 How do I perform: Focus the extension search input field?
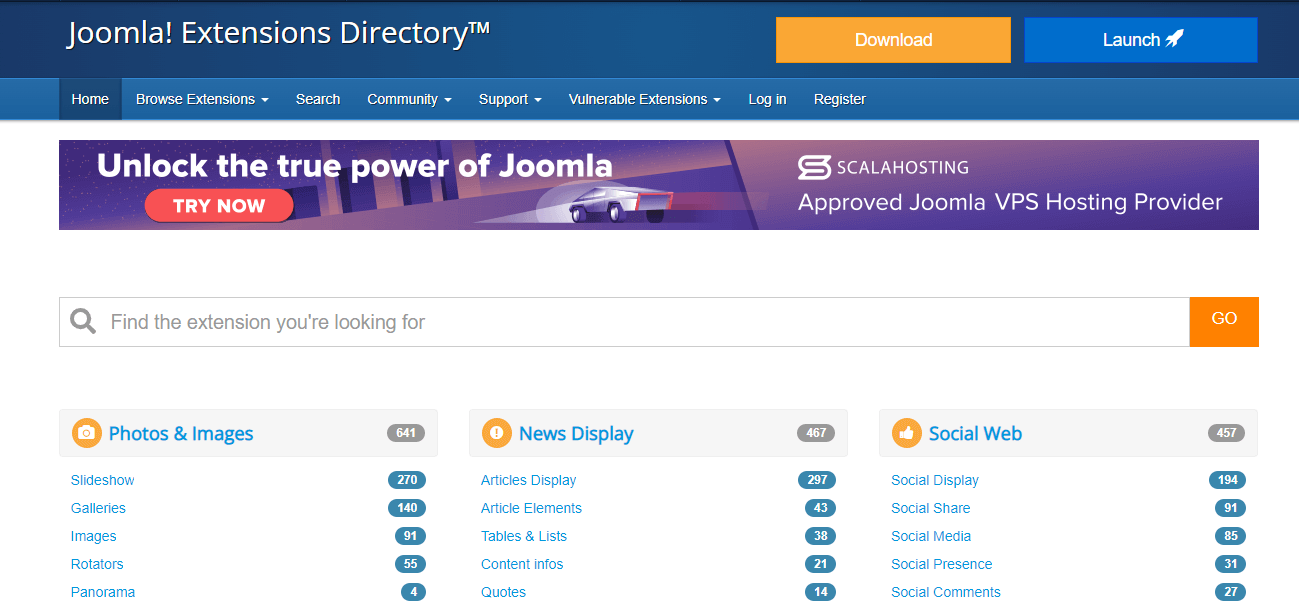pyautogui.click(x=640, y=322)
